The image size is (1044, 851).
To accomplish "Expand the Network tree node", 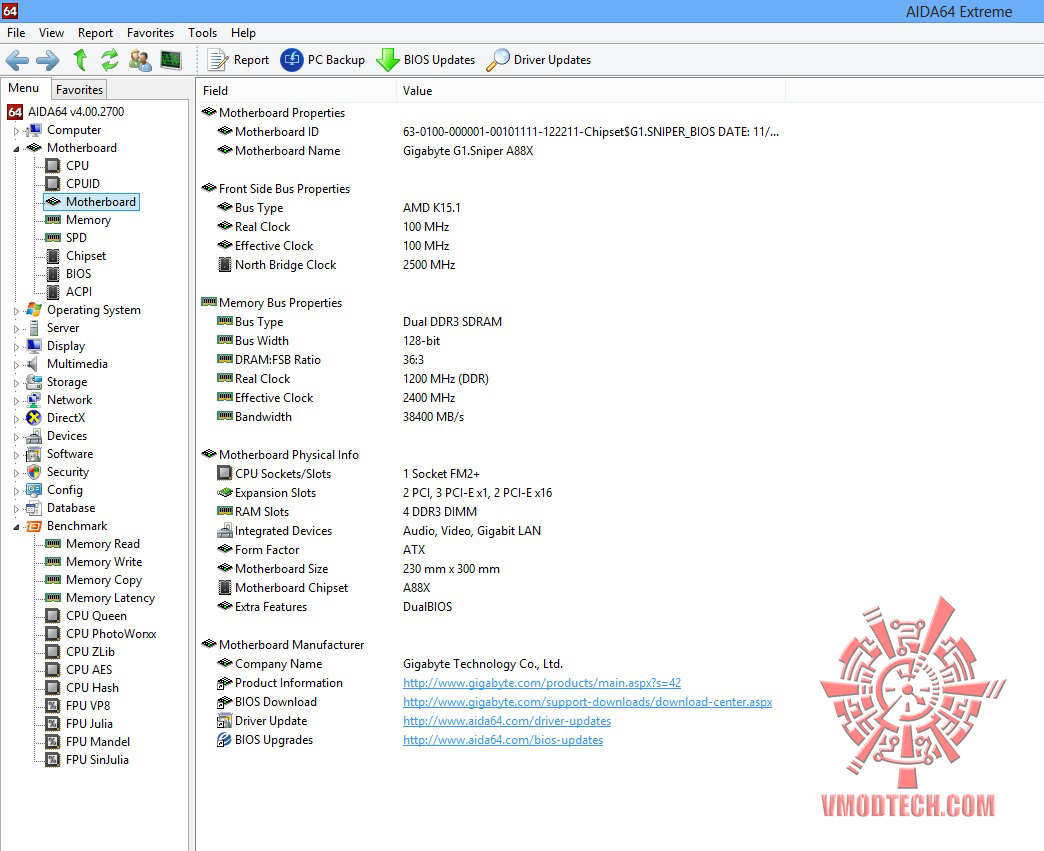I will tap(17, 400).
